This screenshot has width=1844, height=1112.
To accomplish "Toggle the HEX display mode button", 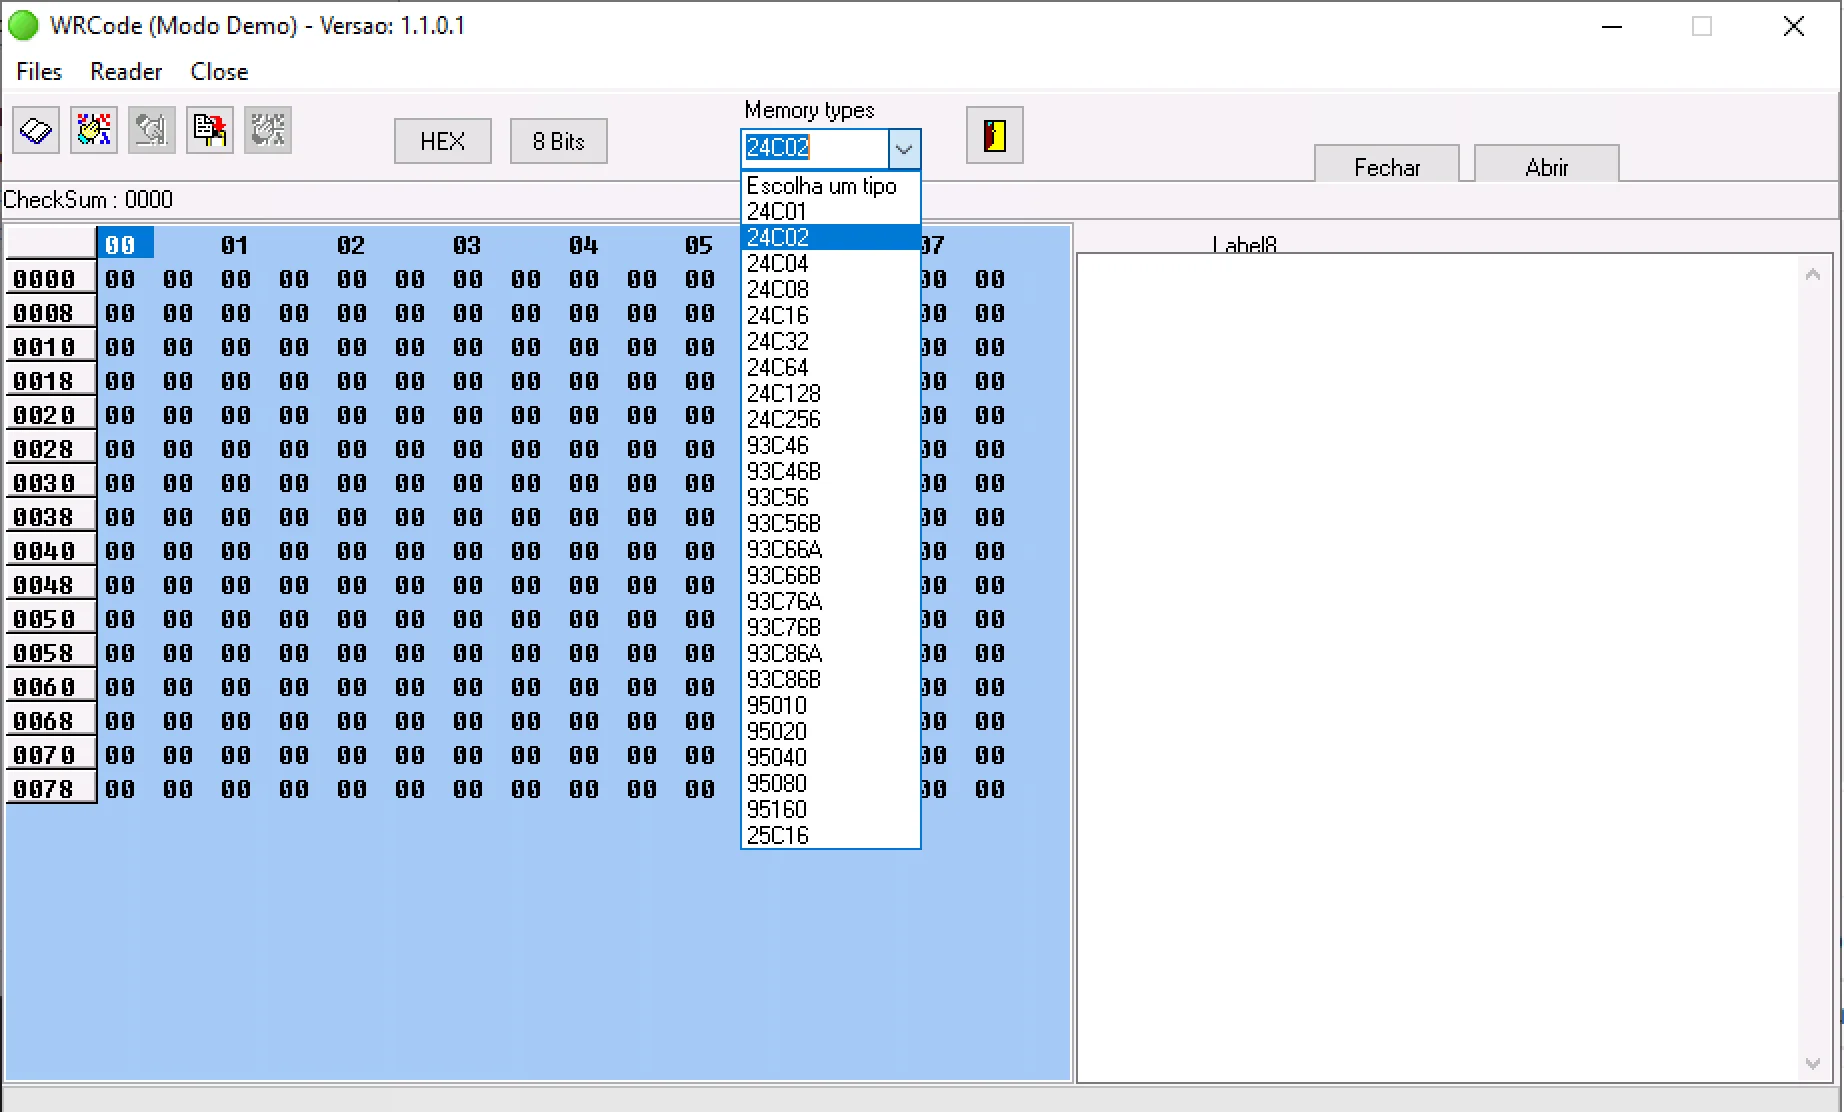I will pyautogui.click(x=442, y=141).
